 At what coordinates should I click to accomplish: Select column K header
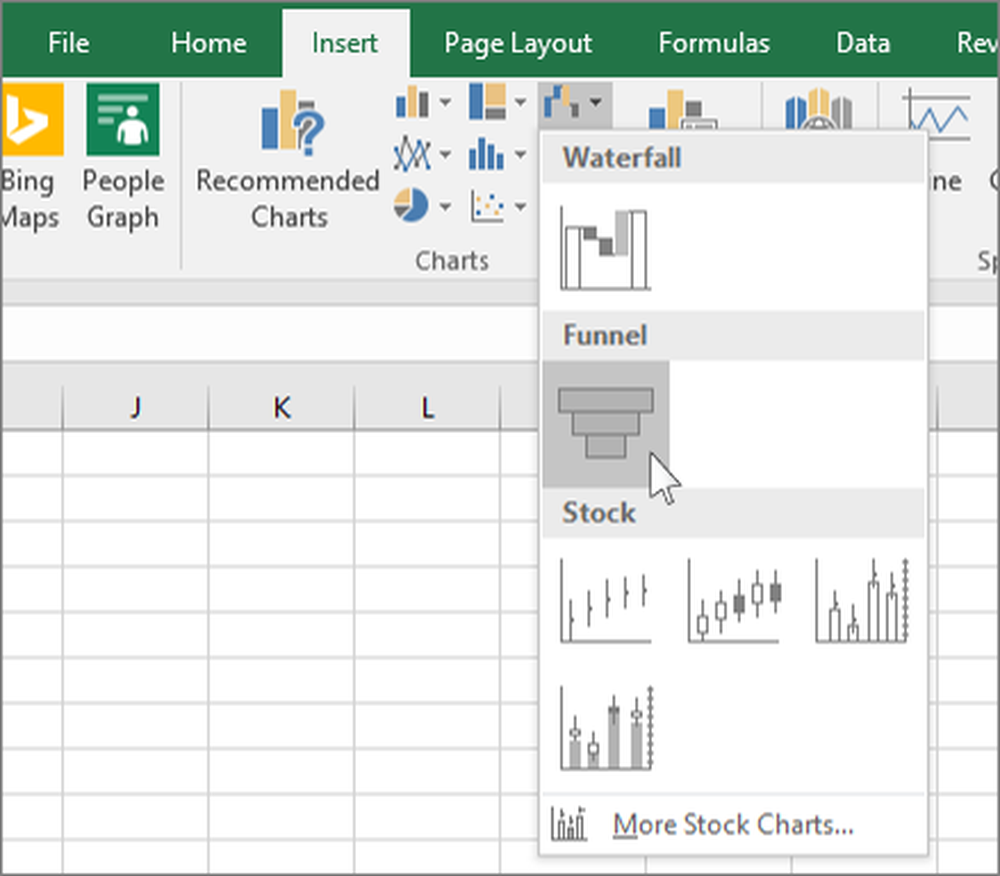tap(281, 408)
